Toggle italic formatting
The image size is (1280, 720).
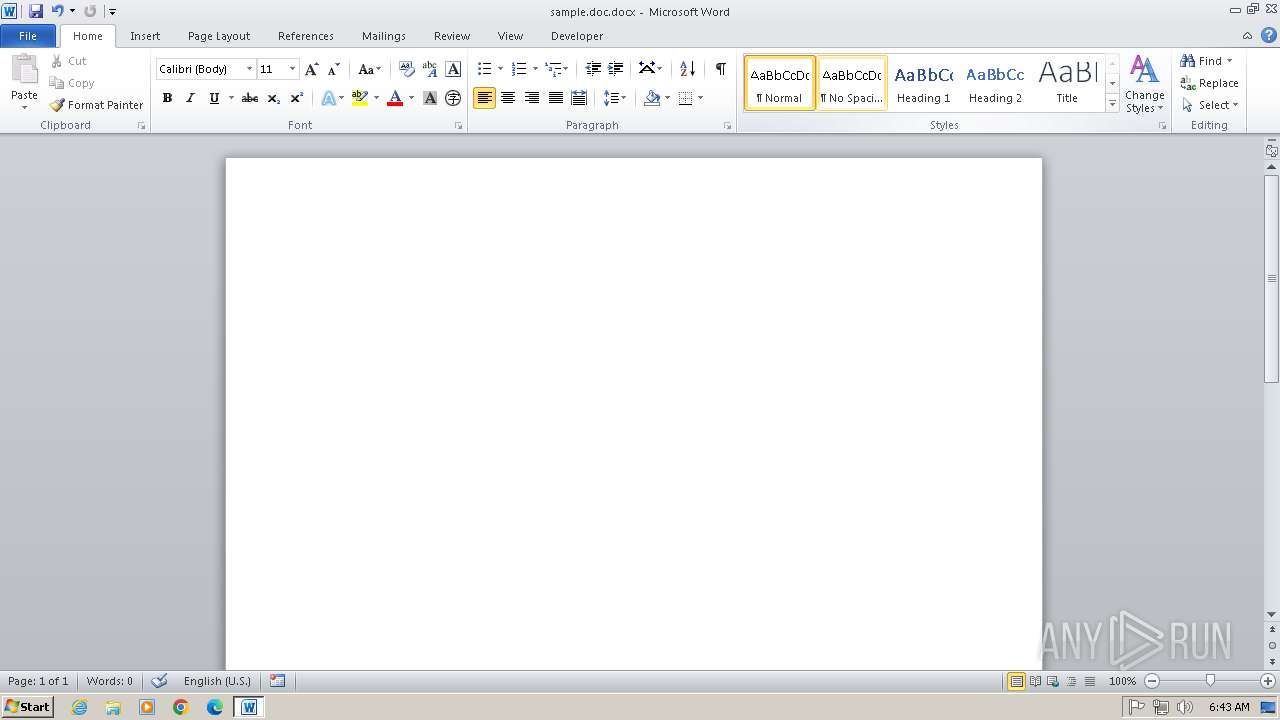point(190,98)
